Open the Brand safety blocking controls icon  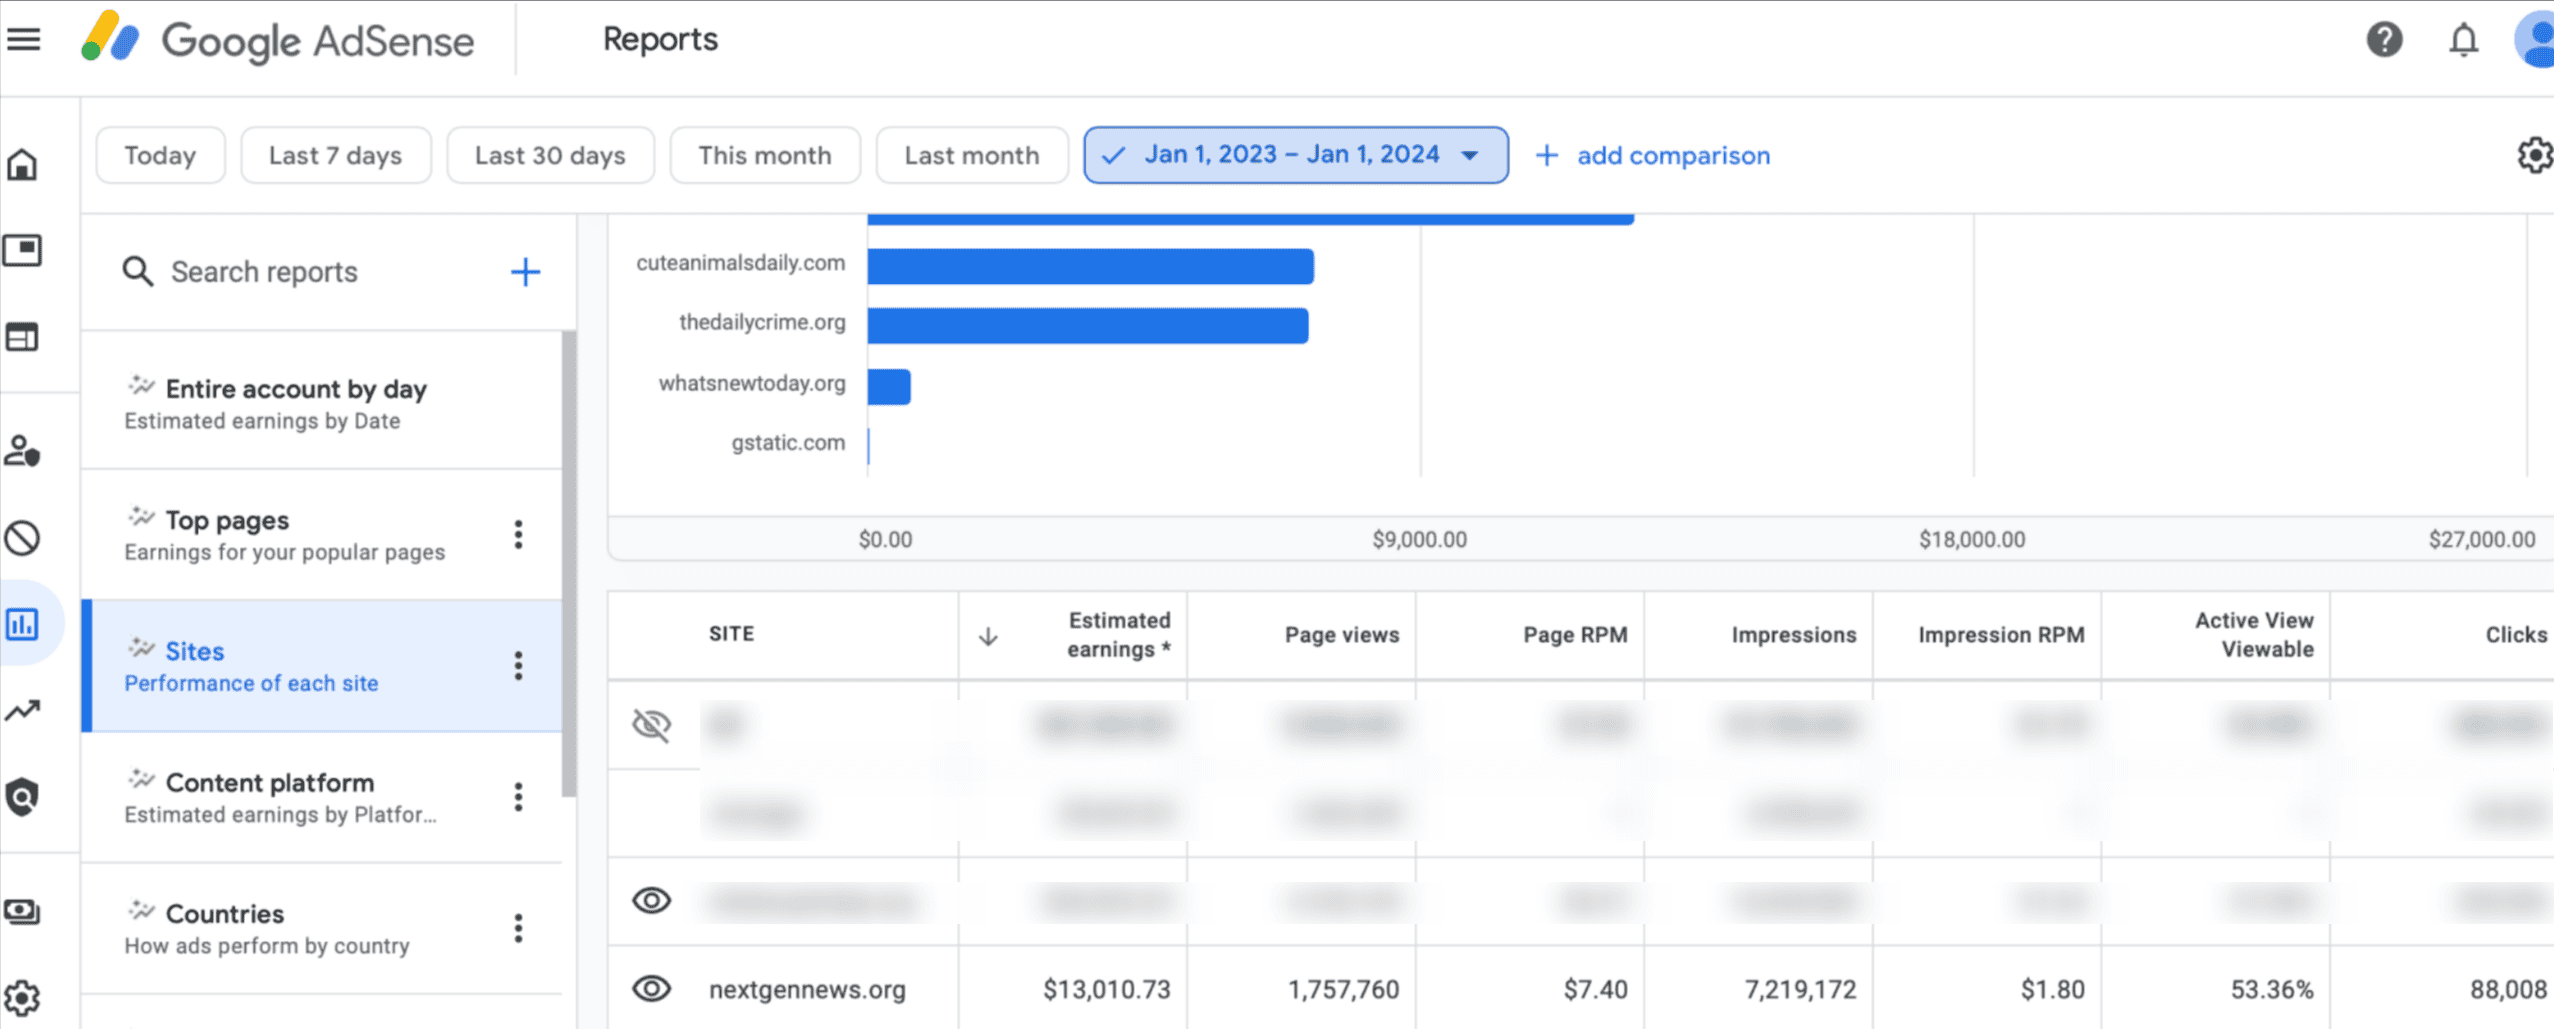tap(22, 537)
